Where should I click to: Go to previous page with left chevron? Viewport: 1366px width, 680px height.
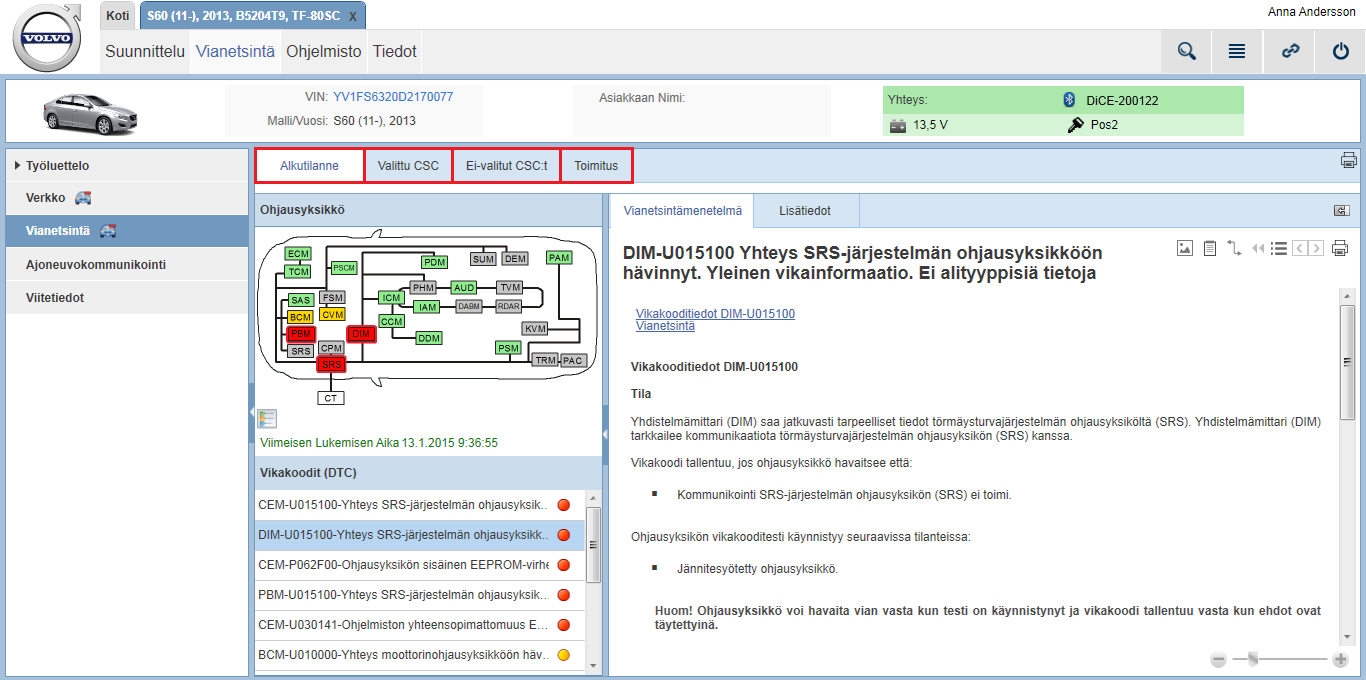(x=1299, y=248)
